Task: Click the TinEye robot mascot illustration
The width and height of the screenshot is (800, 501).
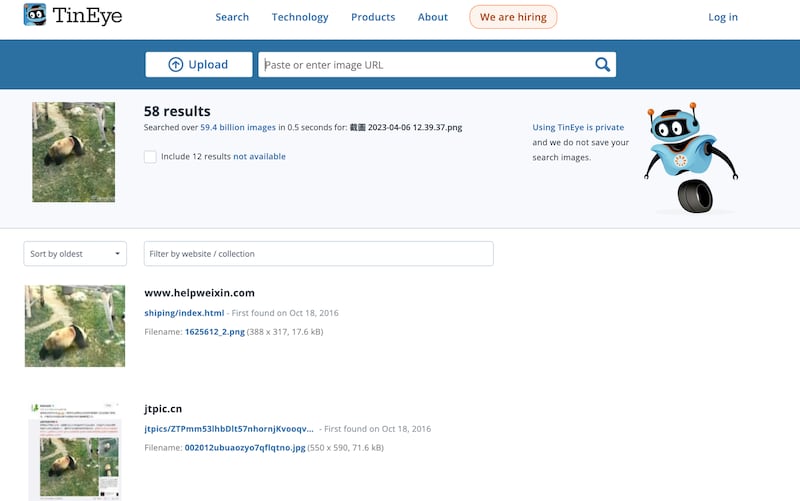Action: pos(691,158)
